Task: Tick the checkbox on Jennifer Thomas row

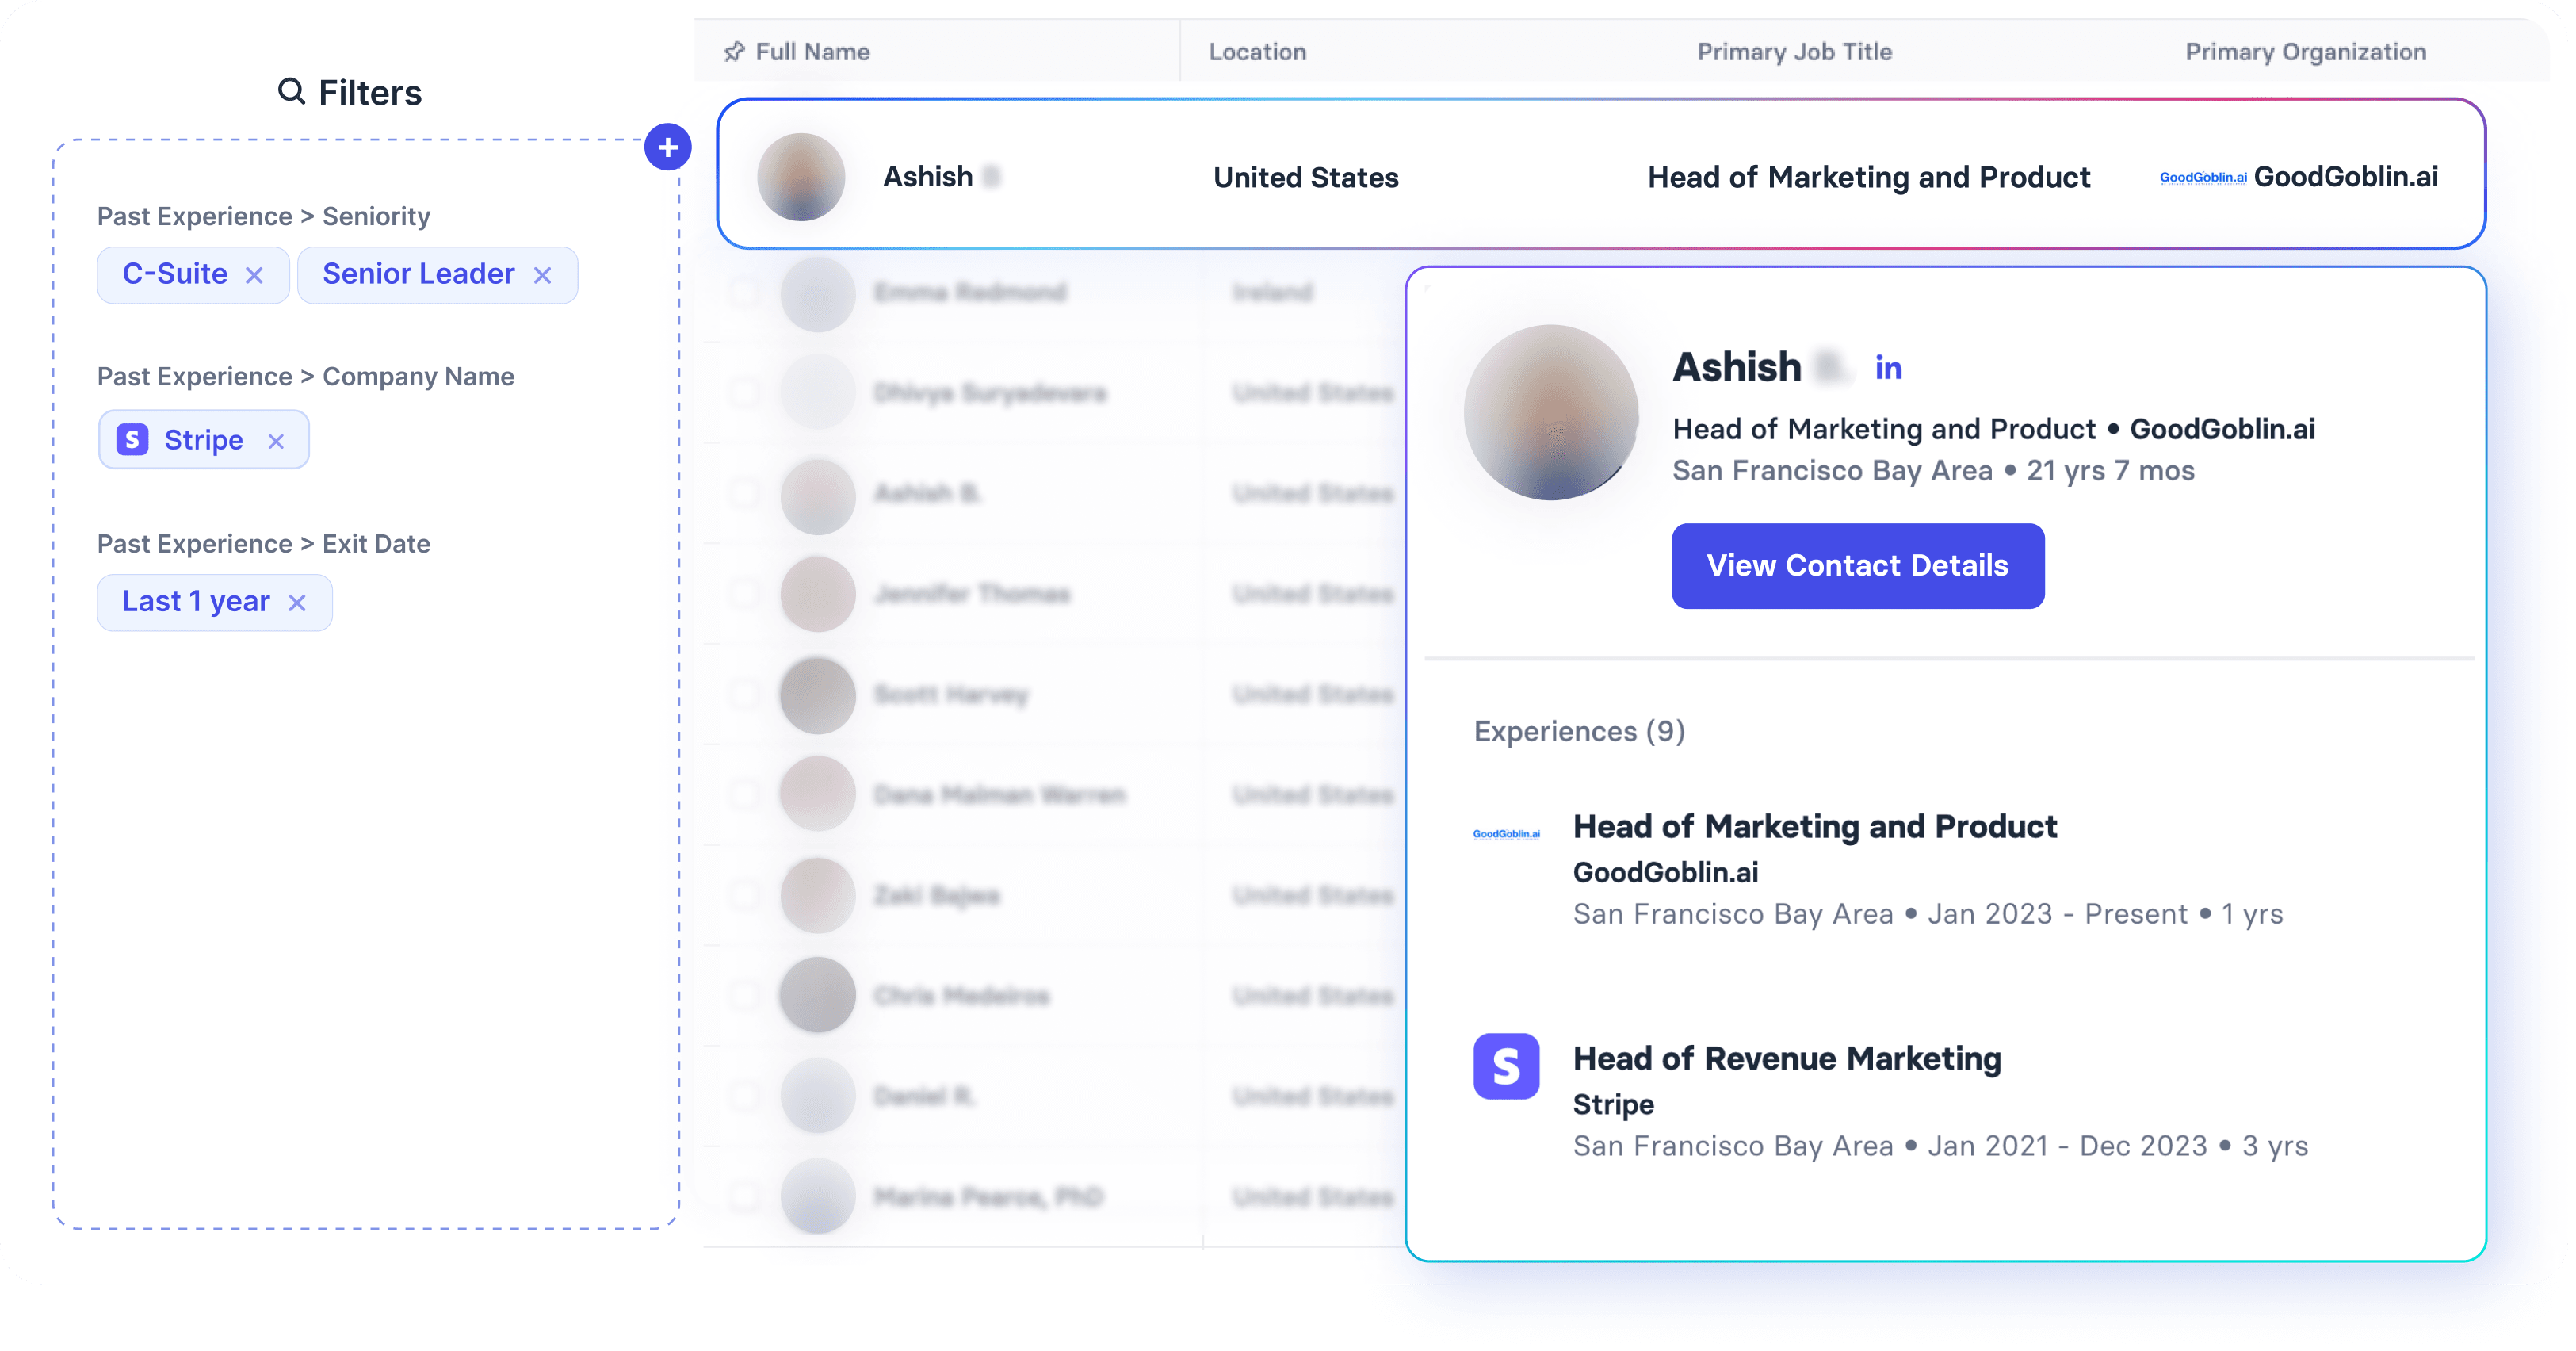Action: coord(743,594)
